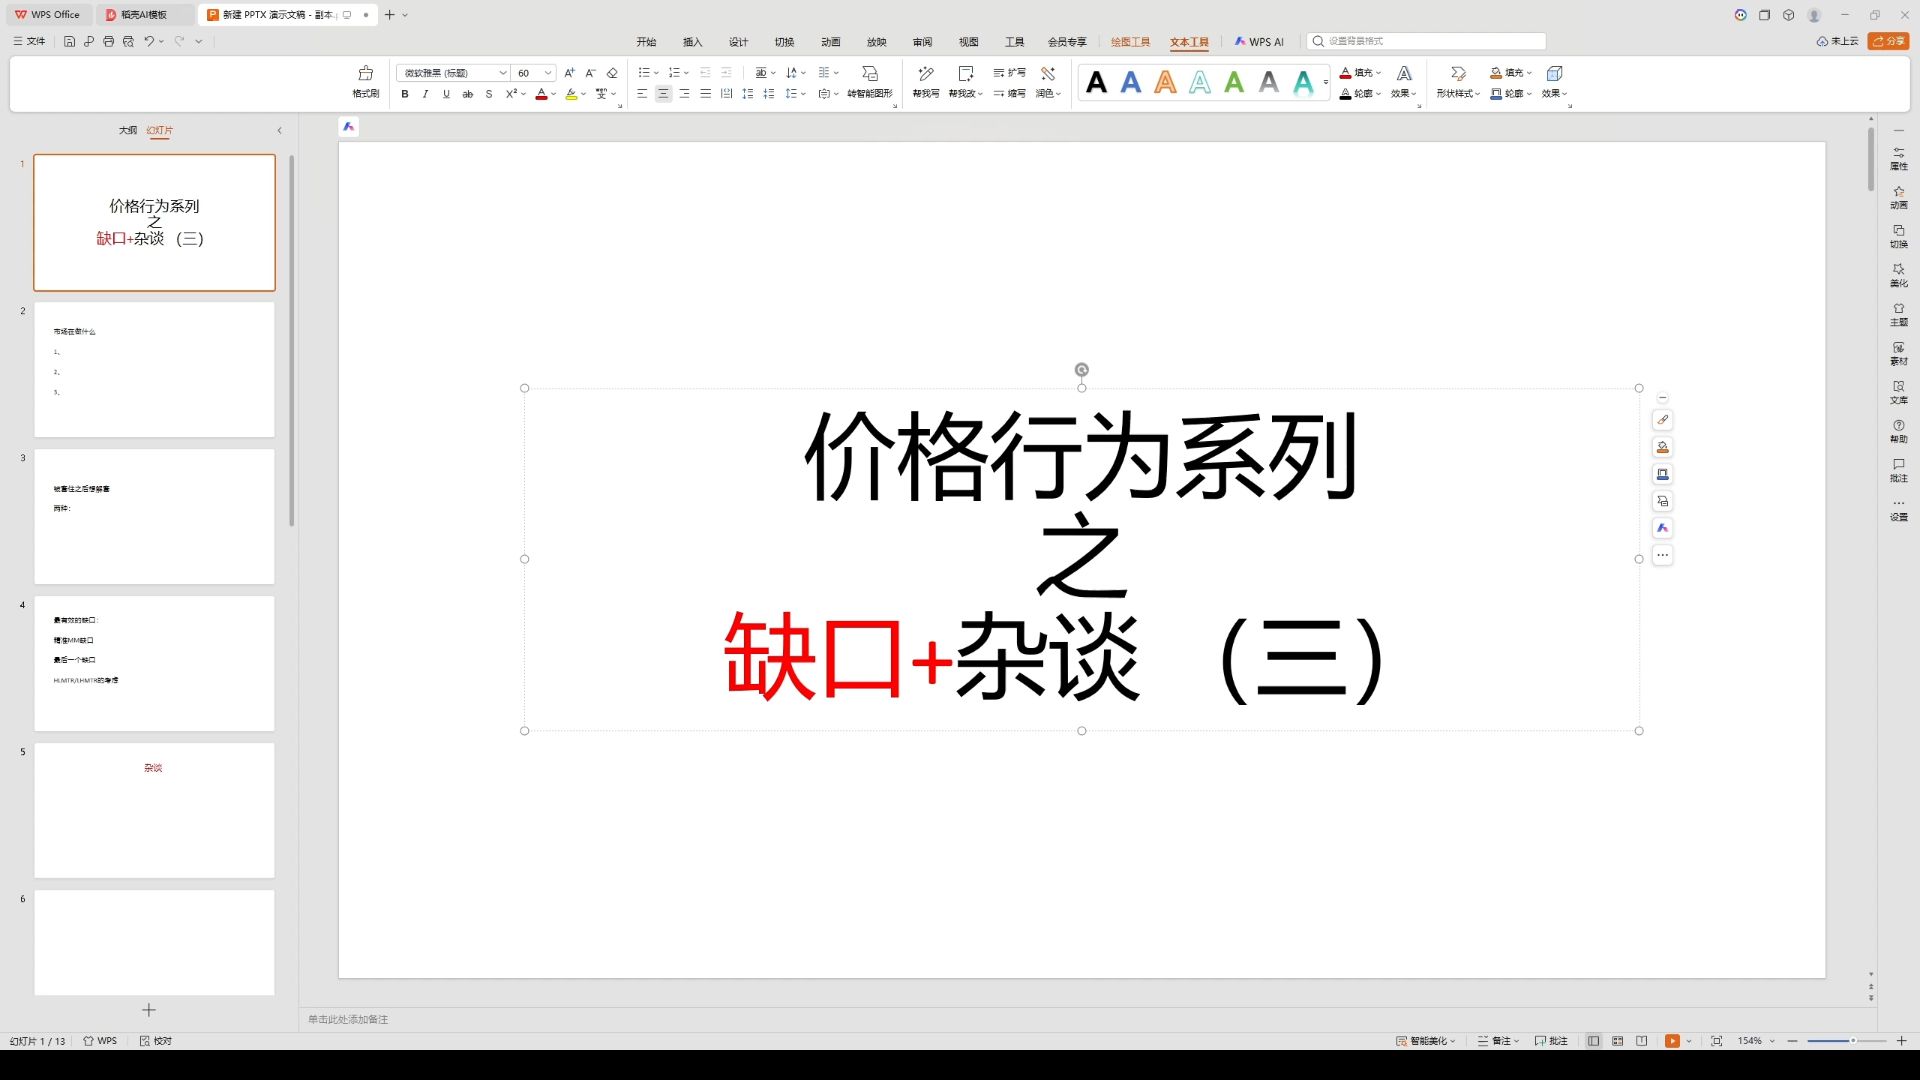
Task: Click the undo icon
Action: tap(149, 41)
